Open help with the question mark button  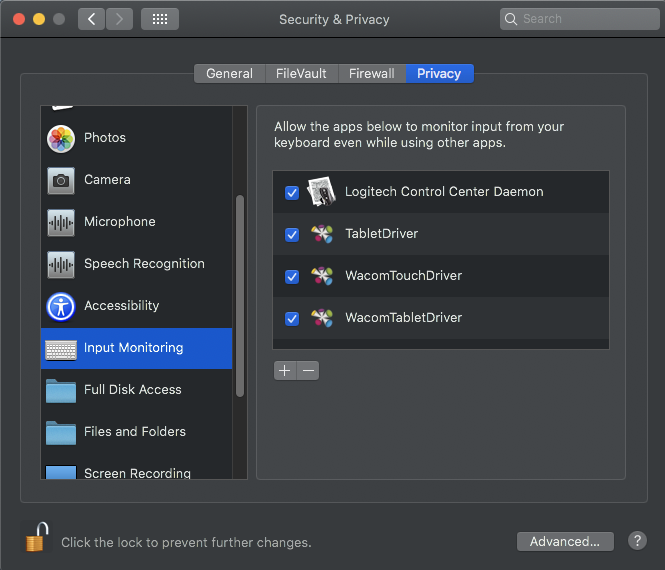(637, 541)
